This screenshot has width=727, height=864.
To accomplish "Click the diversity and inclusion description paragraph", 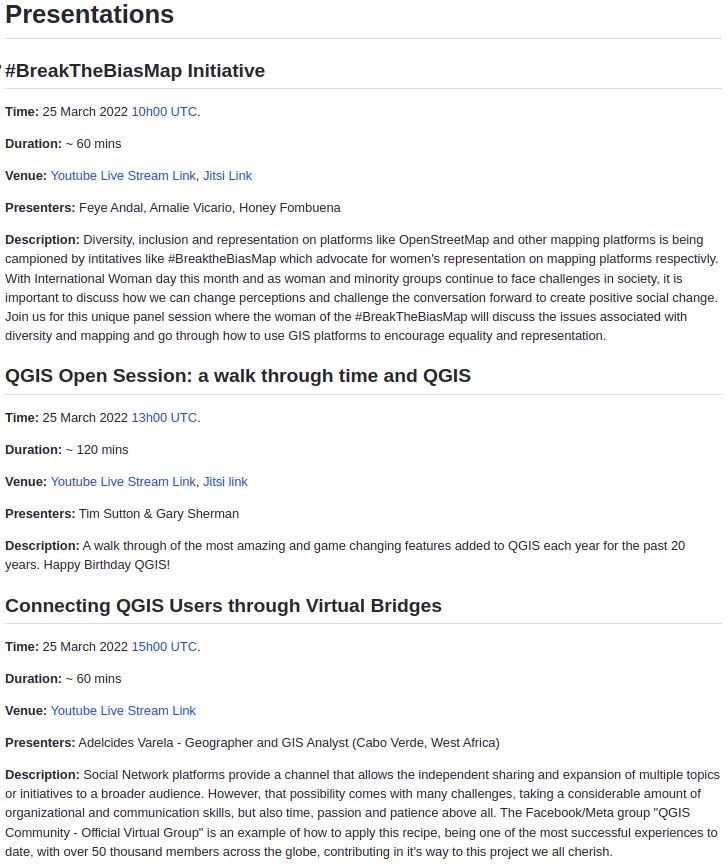I will [360, 288].
